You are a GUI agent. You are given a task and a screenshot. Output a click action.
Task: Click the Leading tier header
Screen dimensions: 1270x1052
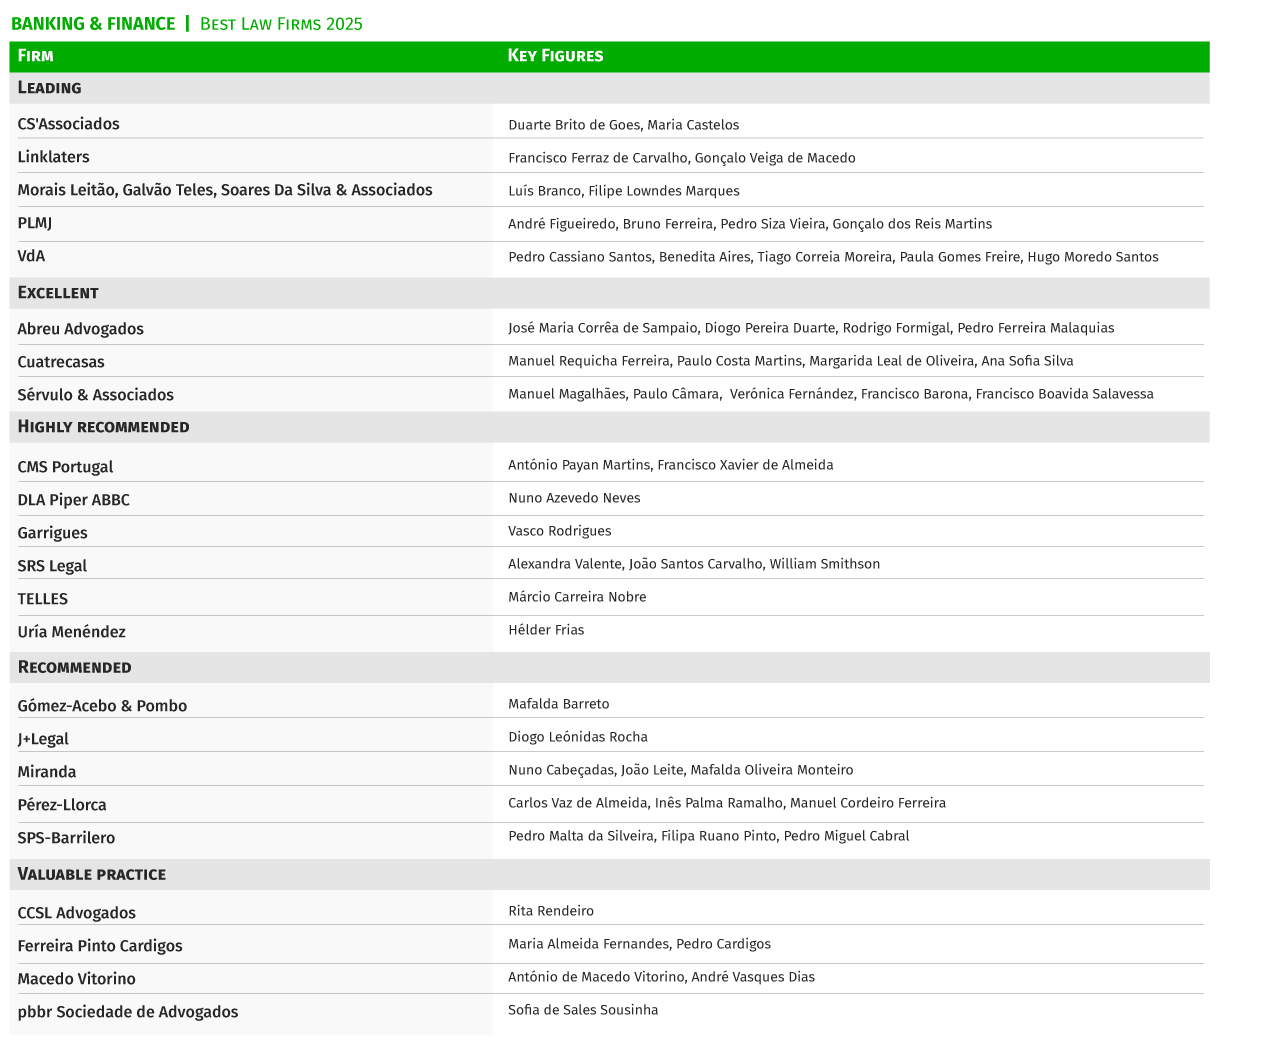point(49,88)
